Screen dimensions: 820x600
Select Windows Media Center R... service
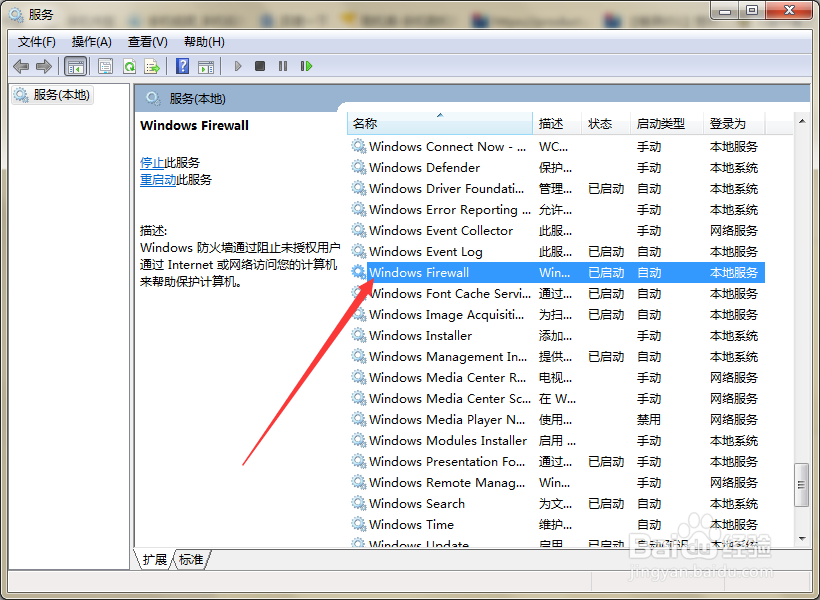click(x=557, y=377)
